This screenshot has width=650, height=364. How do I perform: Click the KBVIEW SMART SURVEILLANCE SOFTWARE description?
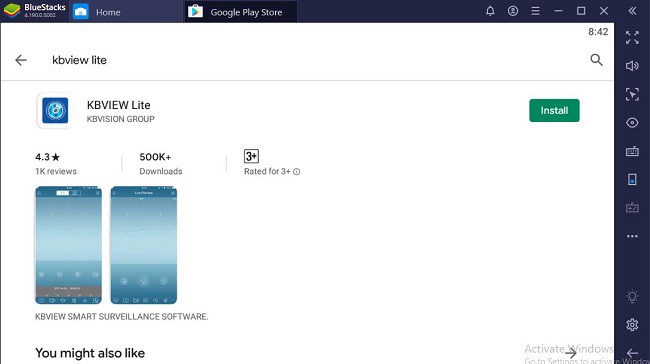pyautogui.click(x=121, y=317)
